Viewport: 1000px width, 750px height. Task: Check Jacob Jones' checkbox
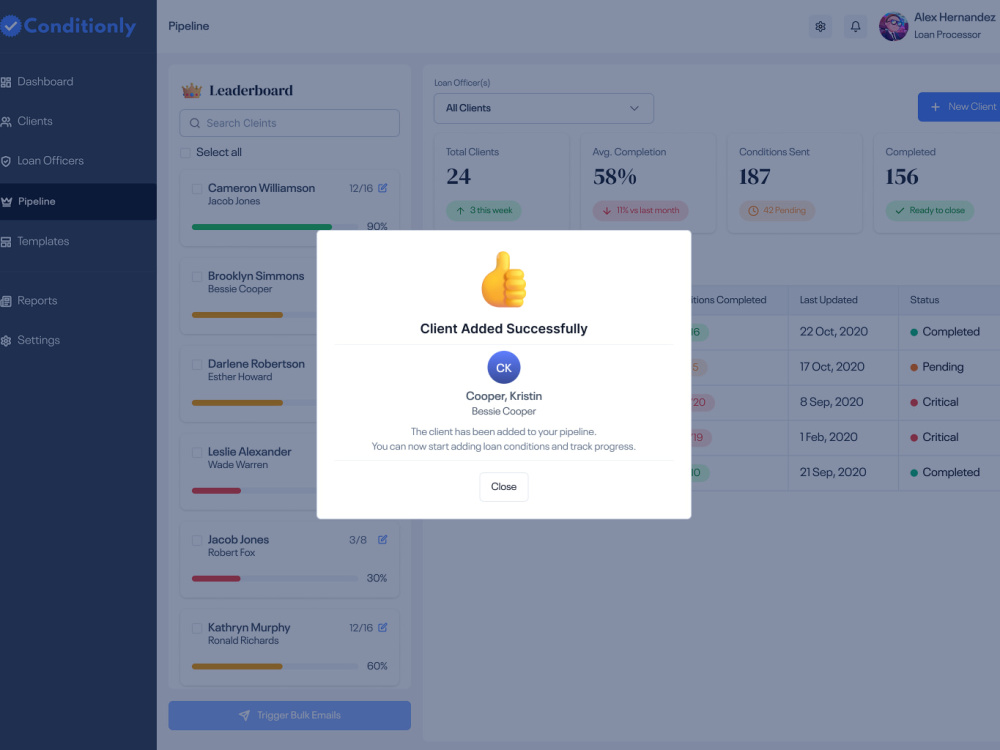coord(197,540)
